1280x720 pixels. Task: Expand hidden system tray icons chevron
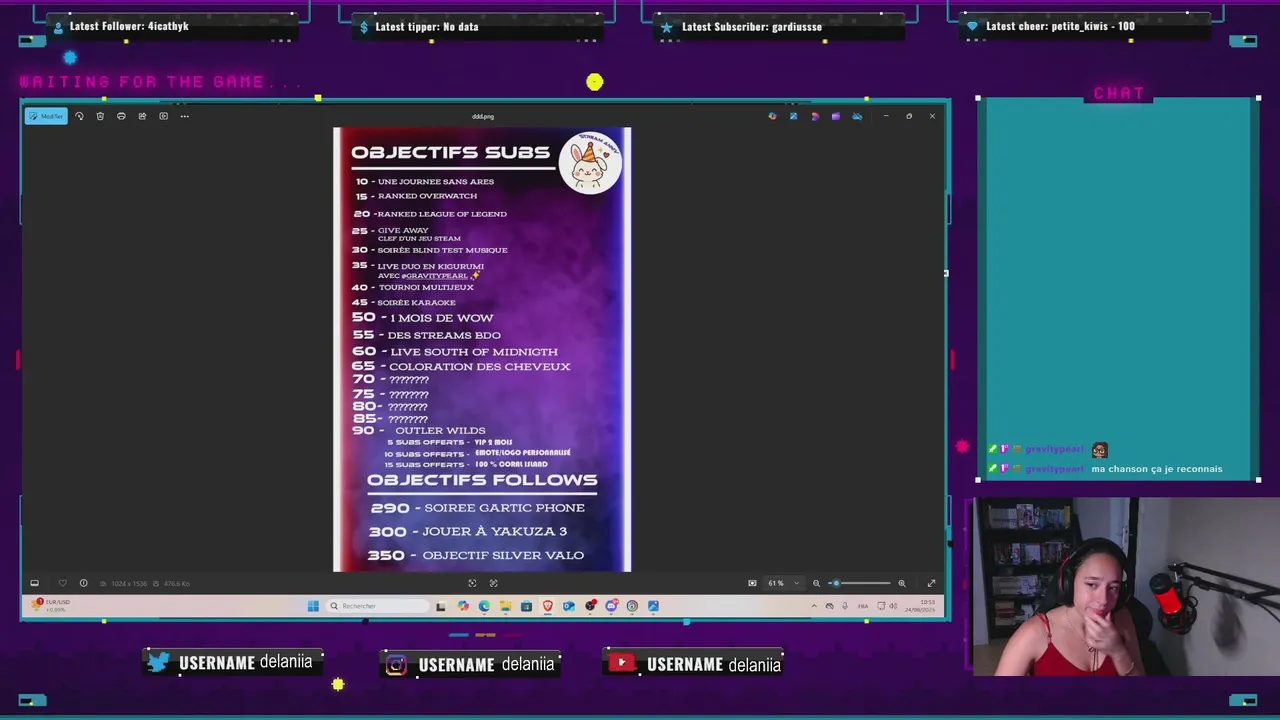tap(813, 605)
